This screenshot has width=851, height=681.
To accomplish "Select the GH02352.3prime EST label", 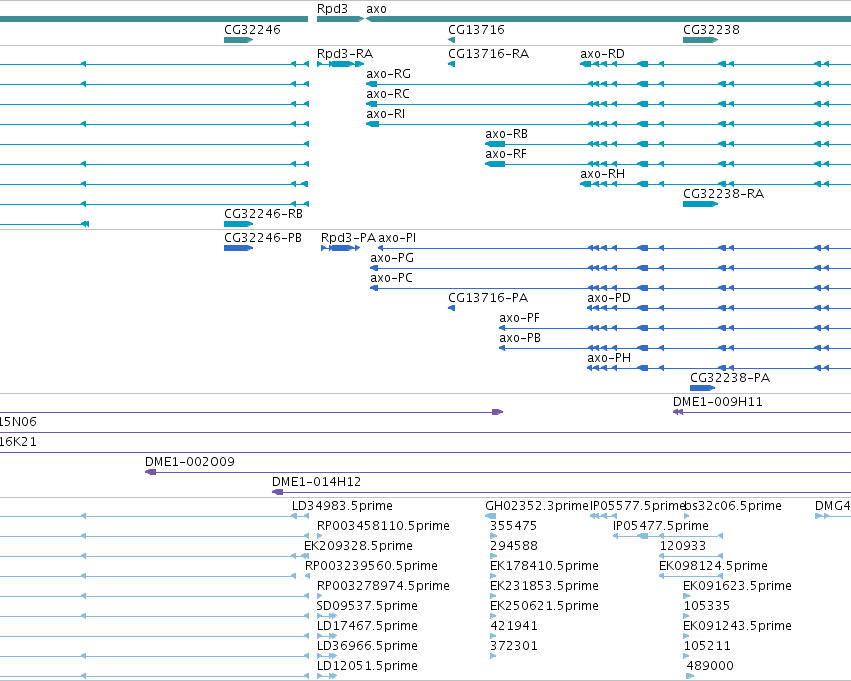I will (537, 506).
